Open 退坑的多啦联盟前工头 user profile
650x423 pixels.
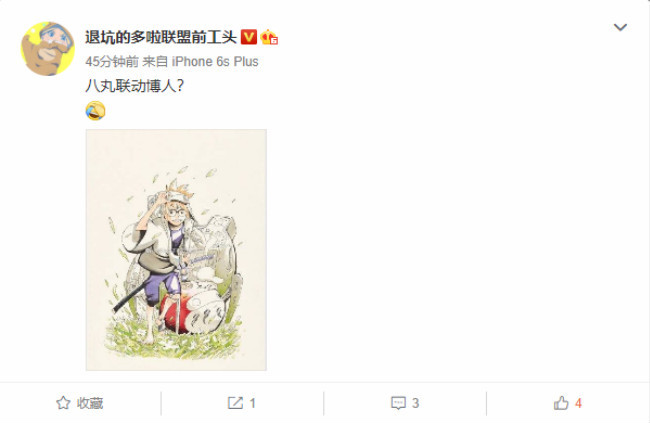click(161, 37)
